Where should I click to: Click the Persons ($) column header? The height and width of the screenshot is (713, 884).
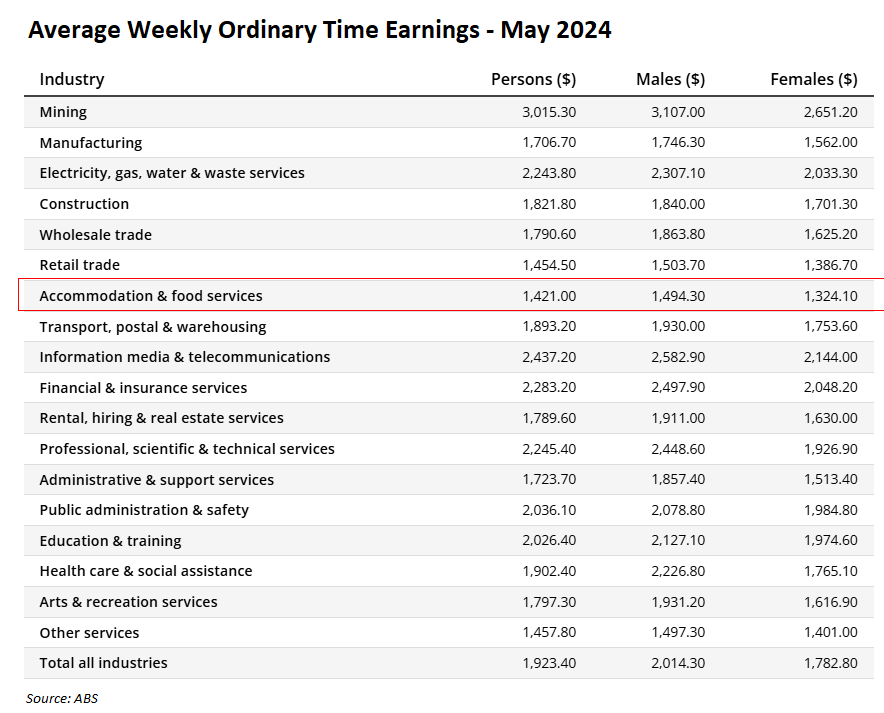tap(533, 79)
